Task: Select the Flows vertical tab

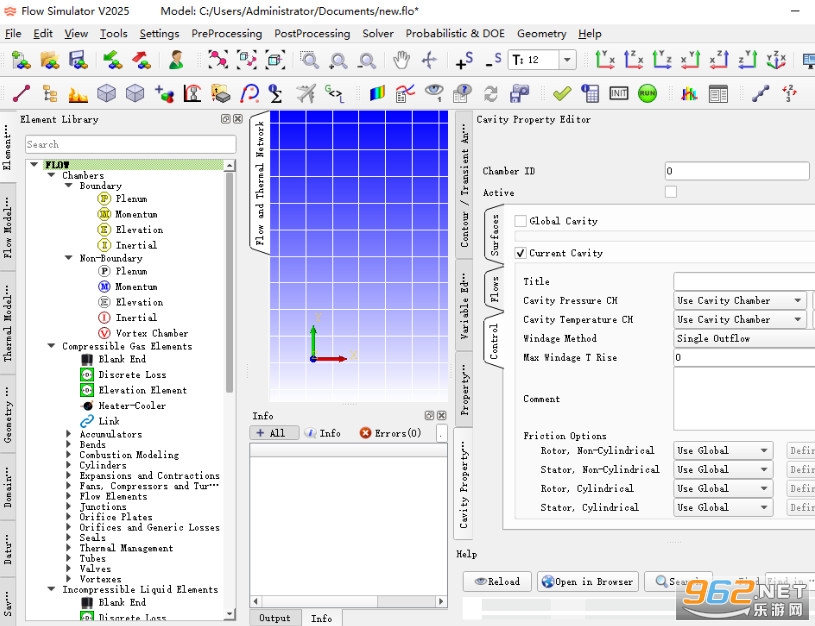Action: click(x=494, y=290)
